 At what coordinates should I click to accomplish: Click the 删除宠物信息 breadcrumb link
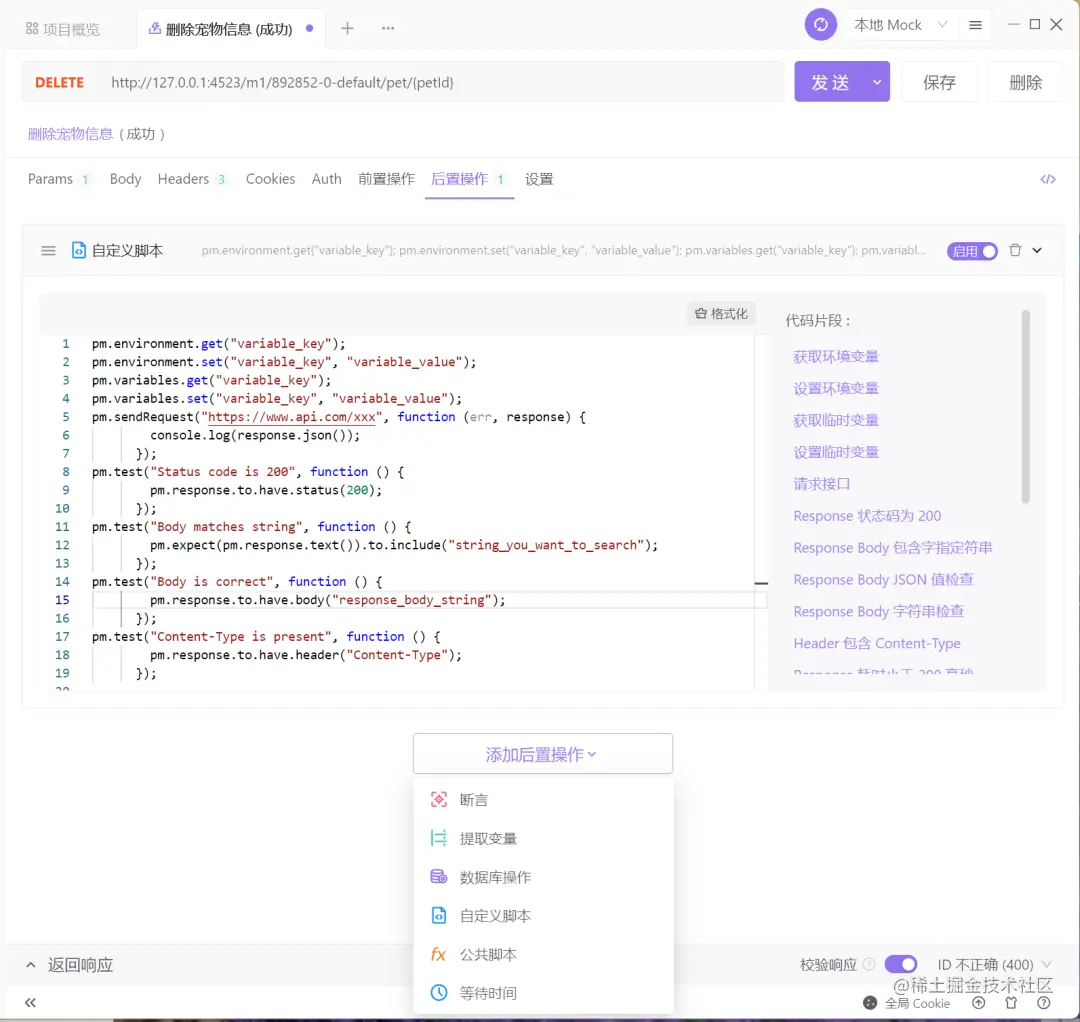pos(70,134)
